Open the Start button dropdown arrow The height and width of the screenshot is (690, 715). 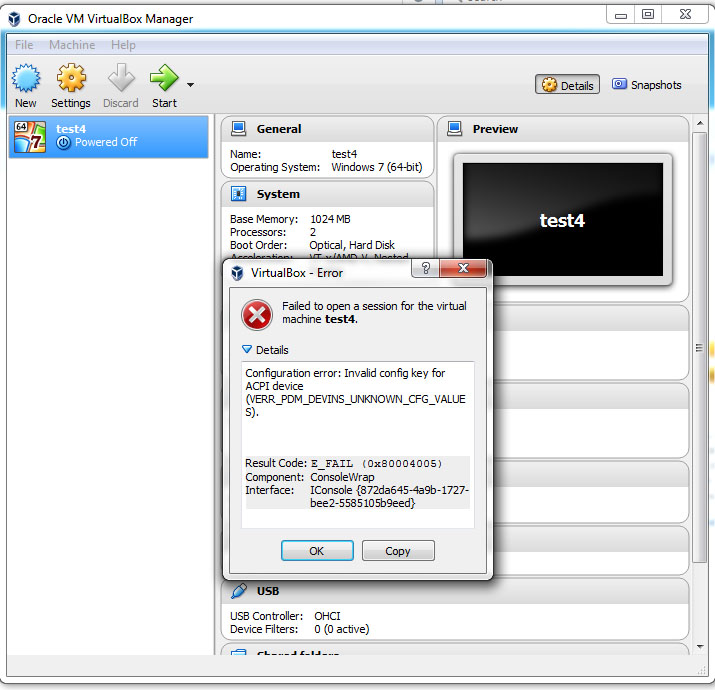click(190, 84)
